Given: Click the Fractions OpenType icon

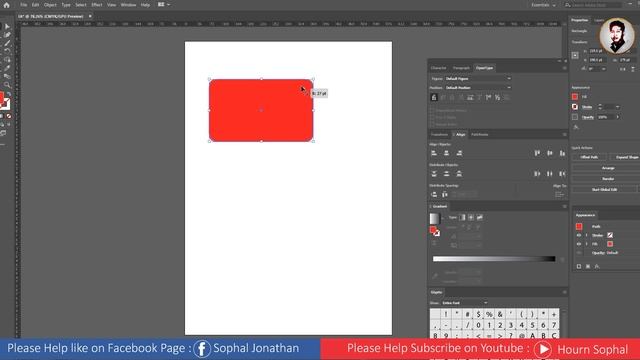Looking at the screenshot, I should [x=498, y=98].
